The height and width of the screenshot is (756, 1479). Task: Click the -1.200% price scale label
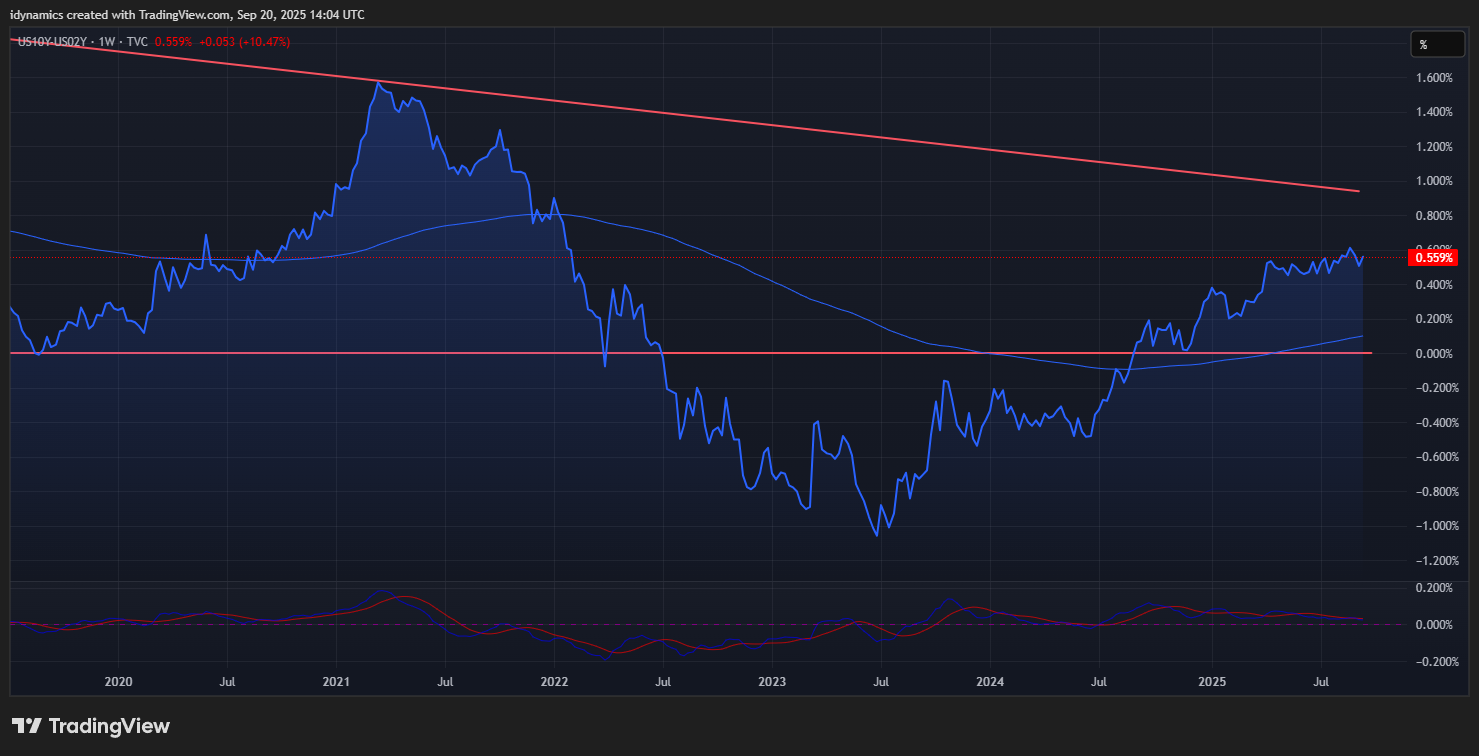[1431, 561]
